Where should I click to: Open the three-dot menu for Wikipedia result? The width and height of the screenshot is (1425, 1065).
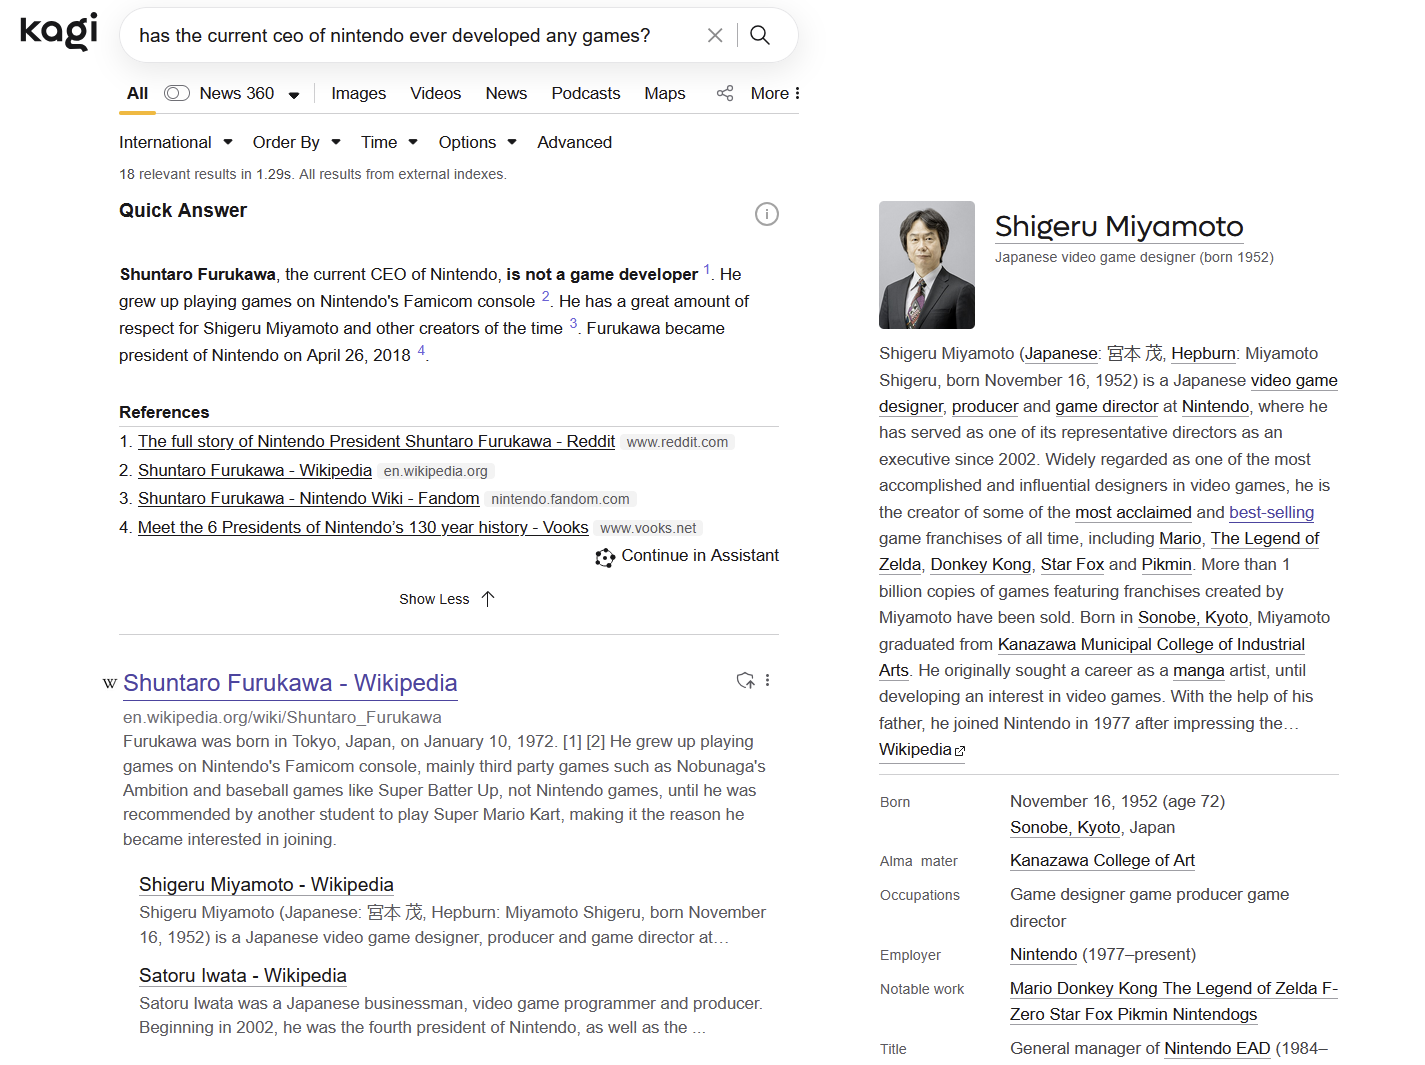[768, 681]
